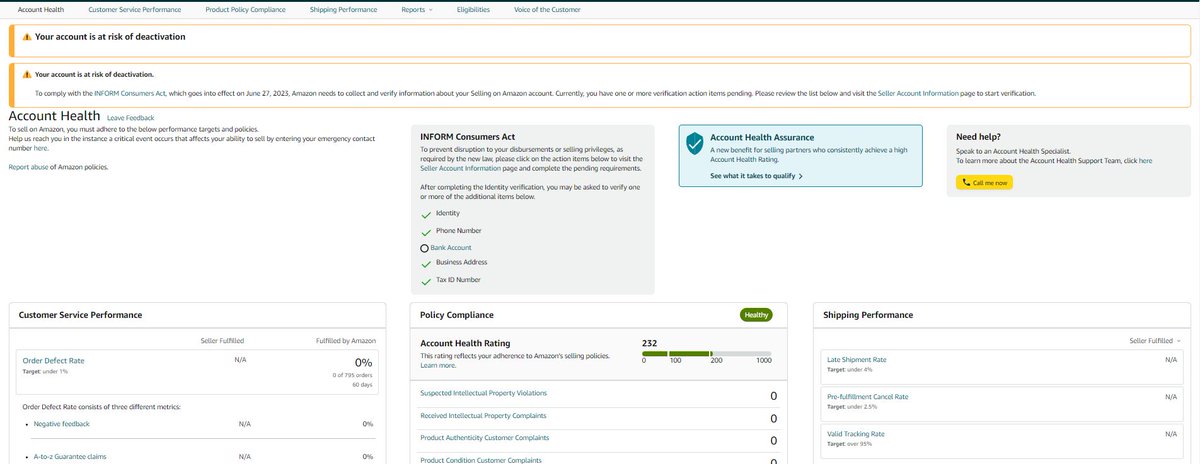Image resolution: width=1200 pixels, height=464 pixels.
Task: Click phone icon on Call me now button
Action: pyautogui.click(x=966, y=182)
